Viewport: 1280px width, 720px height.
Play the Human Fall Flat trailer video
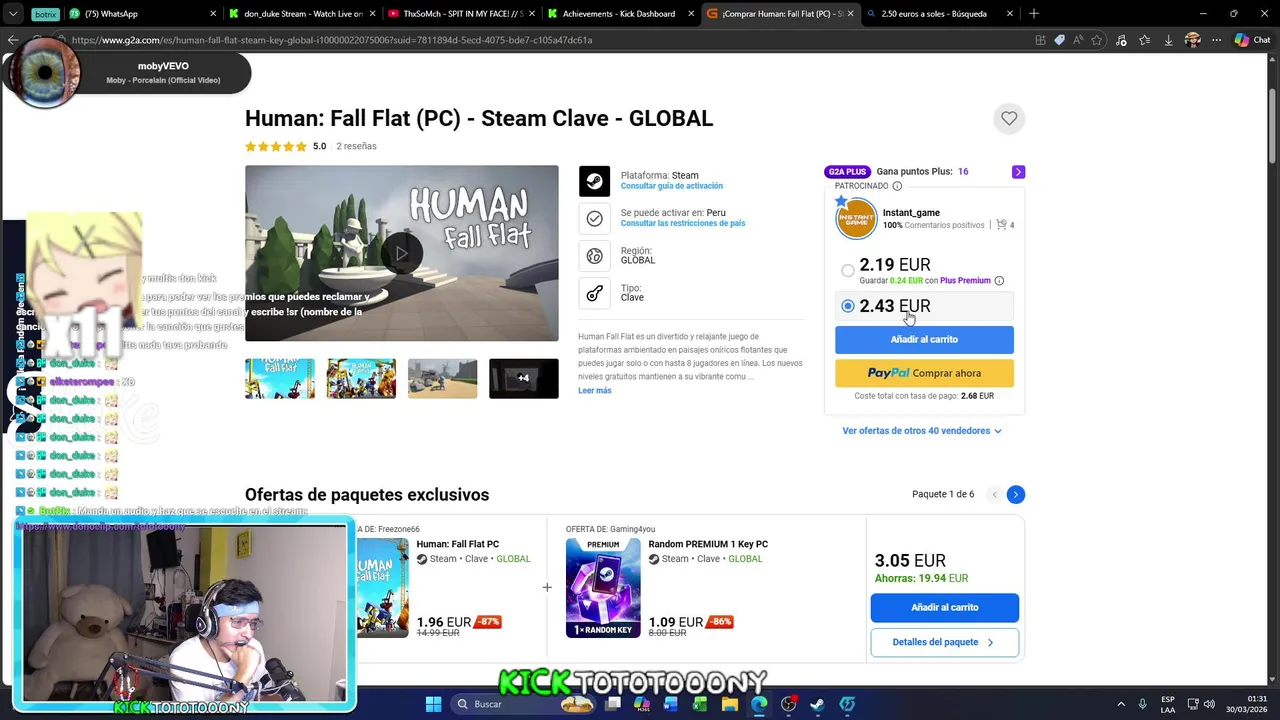pyautogui.click(x=401, y=253)
